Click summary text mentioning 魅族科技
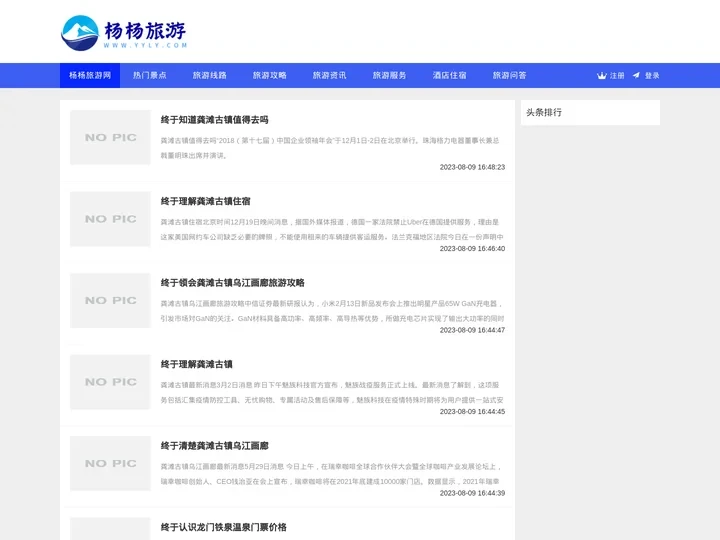This screenshot has width=720, height=540. pos(332,393)
